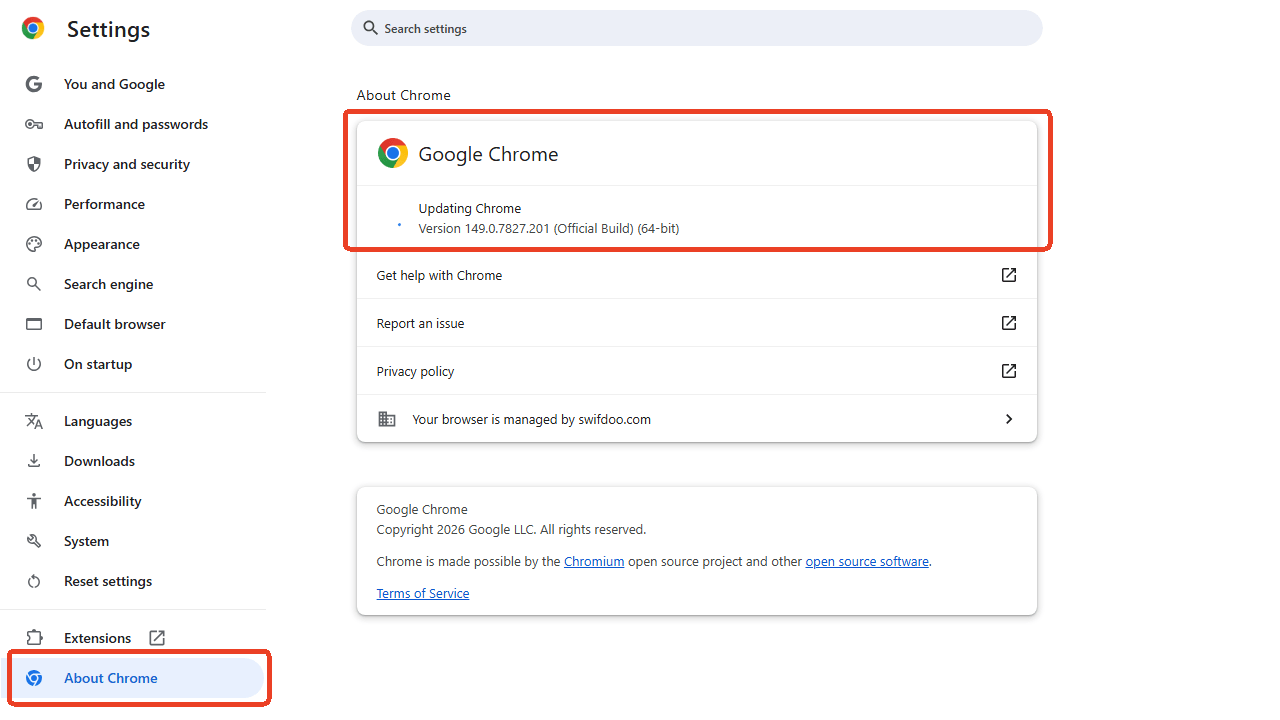
Task: Click the key icon for Autofill and passwords
Action: pos(34,124)
